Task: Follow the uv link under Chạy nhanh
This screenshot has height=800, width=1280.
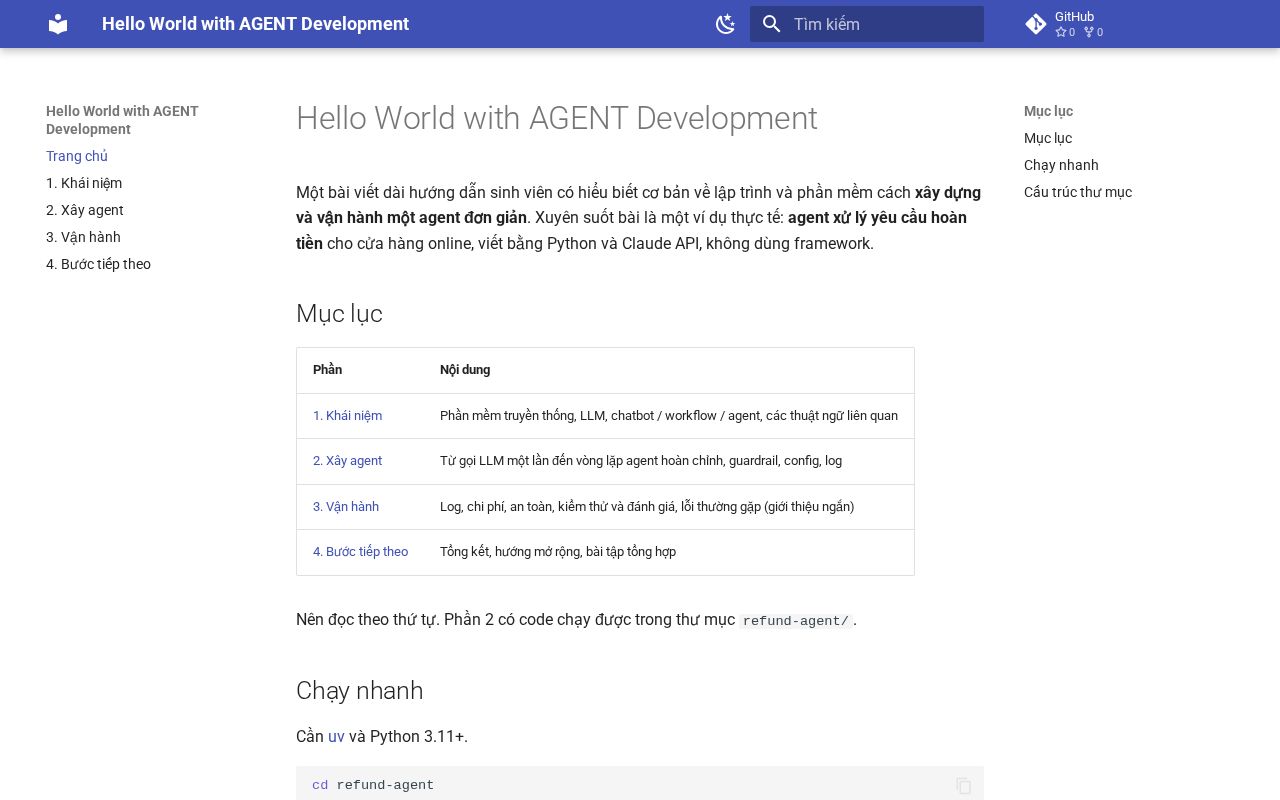Action: click(x=336, y=737)
